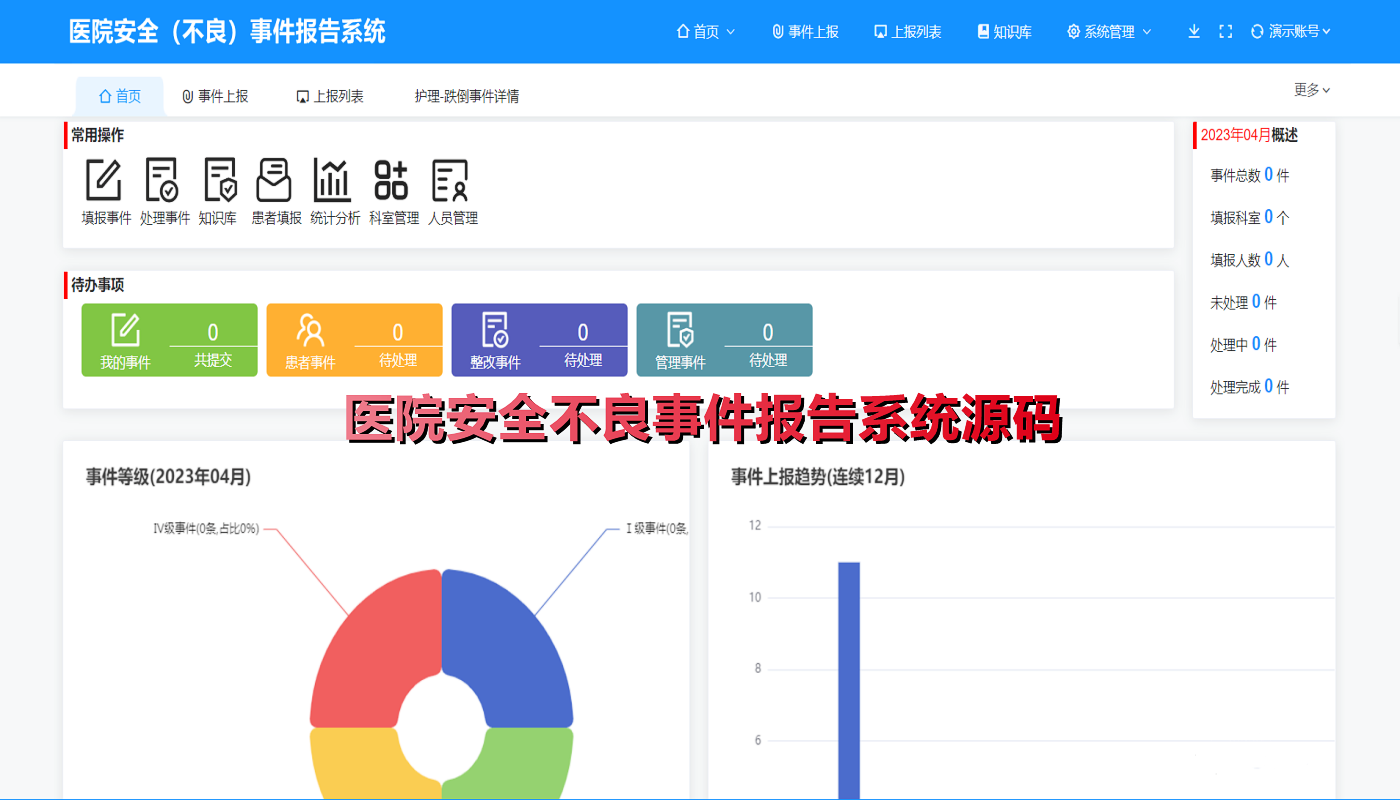
Task: Open the 整改事件 pending card
Action: pos(539,340)
